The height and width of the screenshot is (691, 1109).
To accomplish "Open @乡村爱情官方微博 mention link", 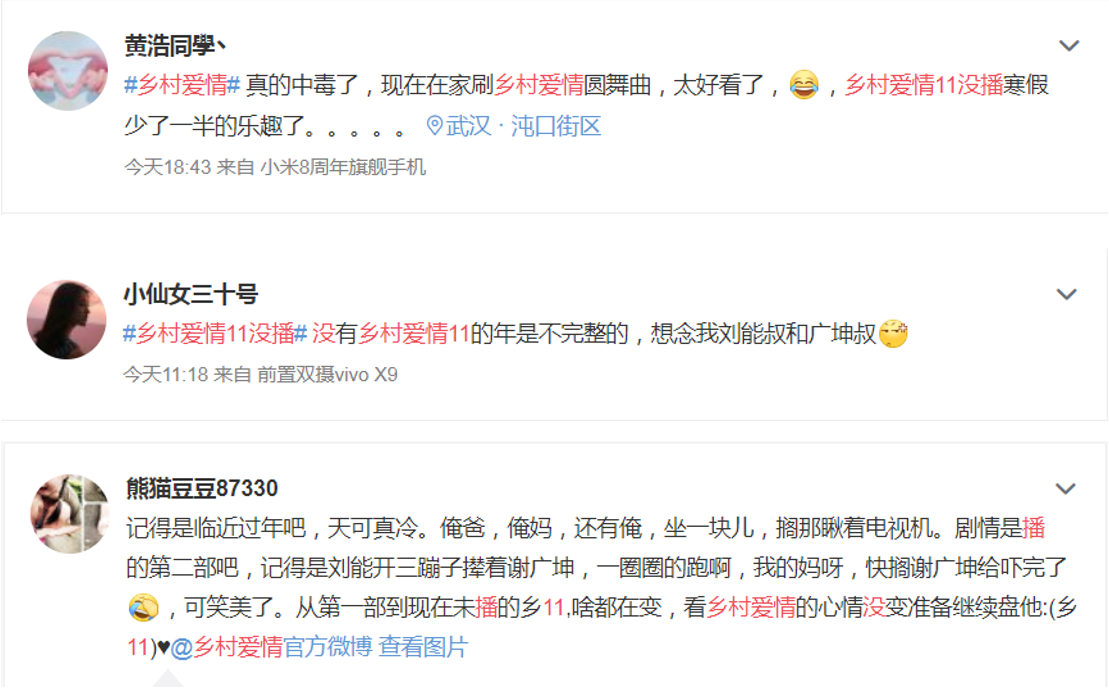I will coord(271,646).
